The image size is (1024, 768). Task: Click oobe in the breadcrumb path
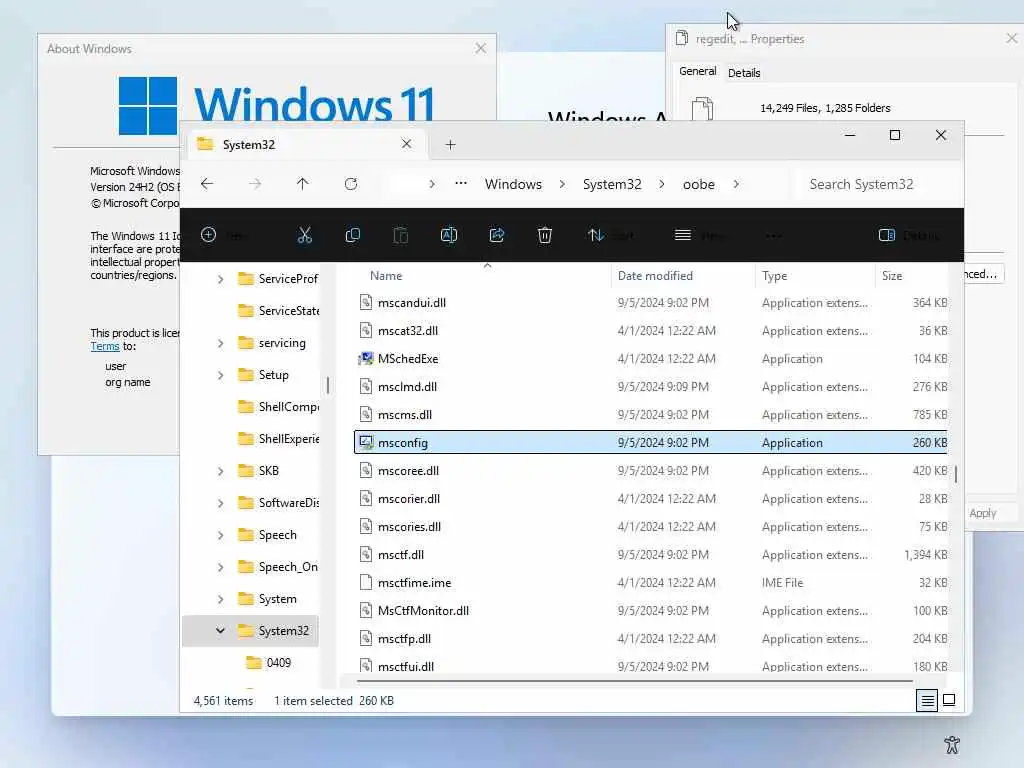699,185
